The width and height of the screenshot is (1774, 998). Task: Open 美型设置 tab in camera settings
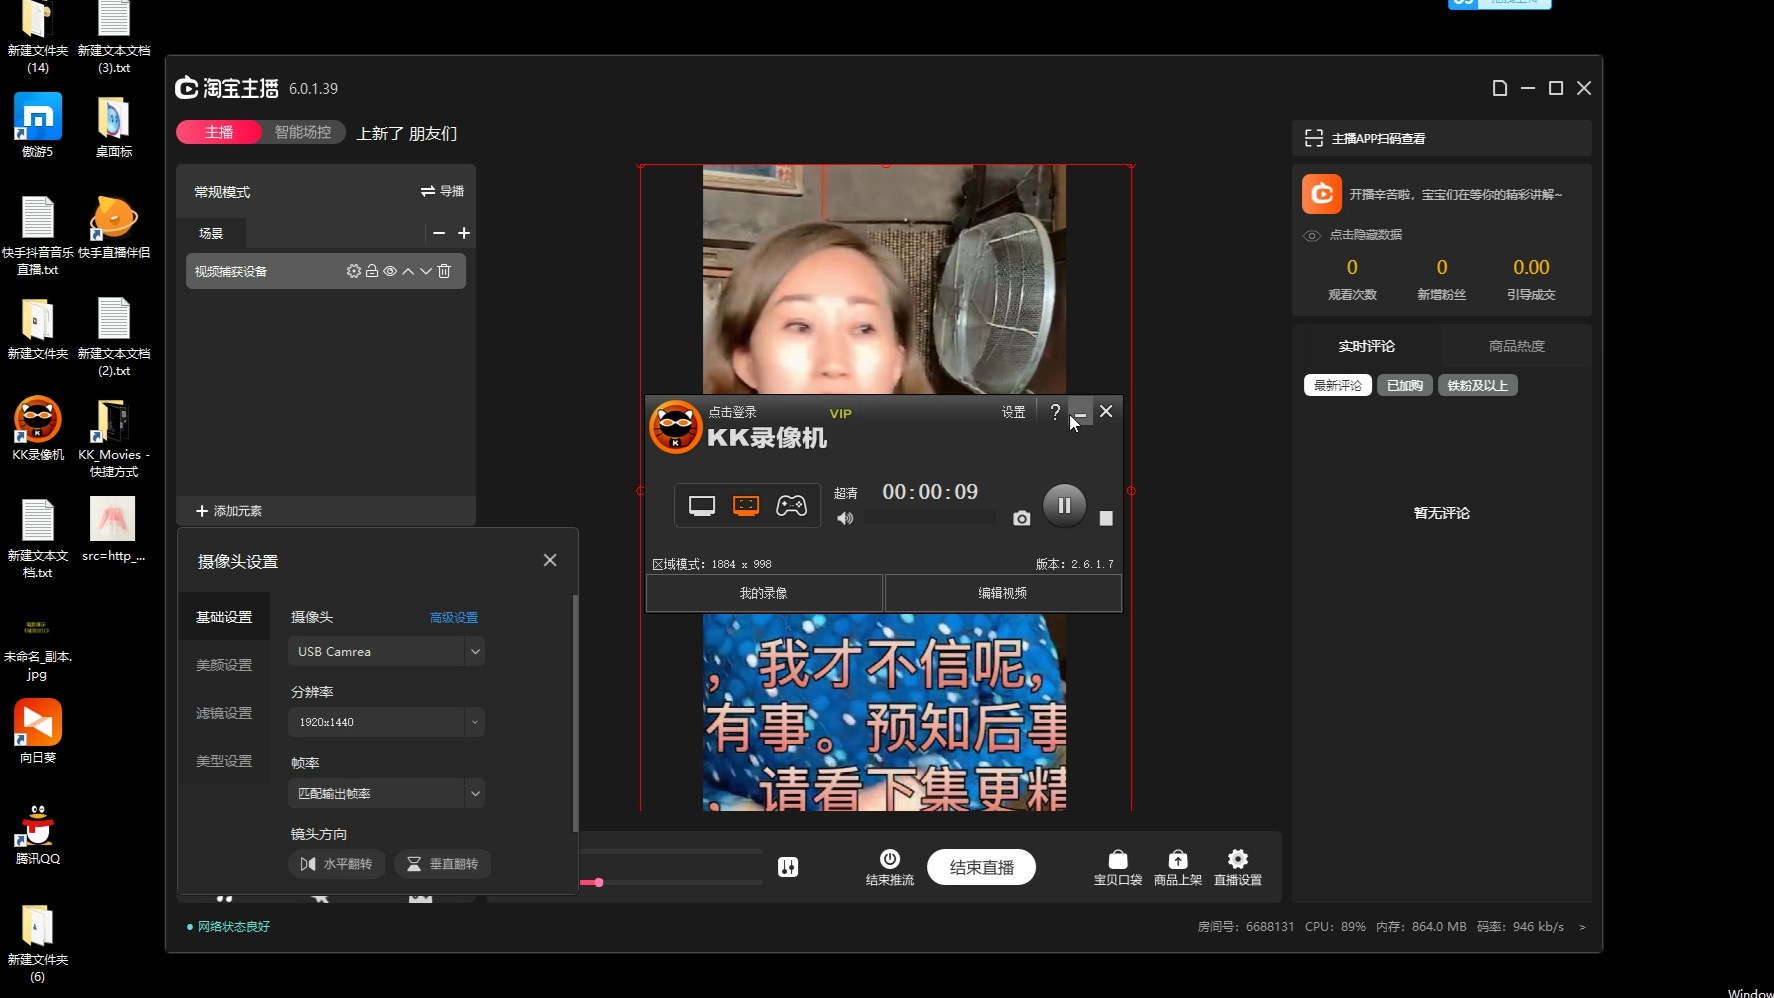click(x=224, y=761)
